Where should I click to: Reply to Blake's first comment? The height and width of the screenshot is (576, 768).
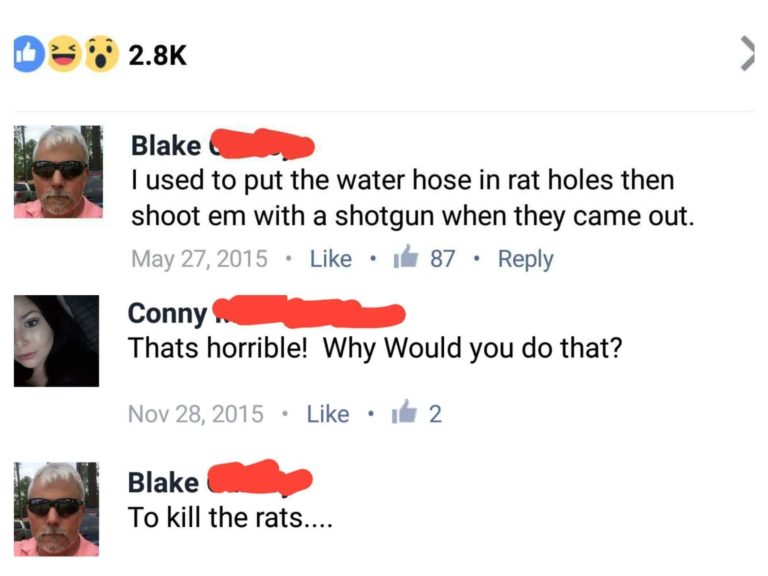(x=526, y=259)
